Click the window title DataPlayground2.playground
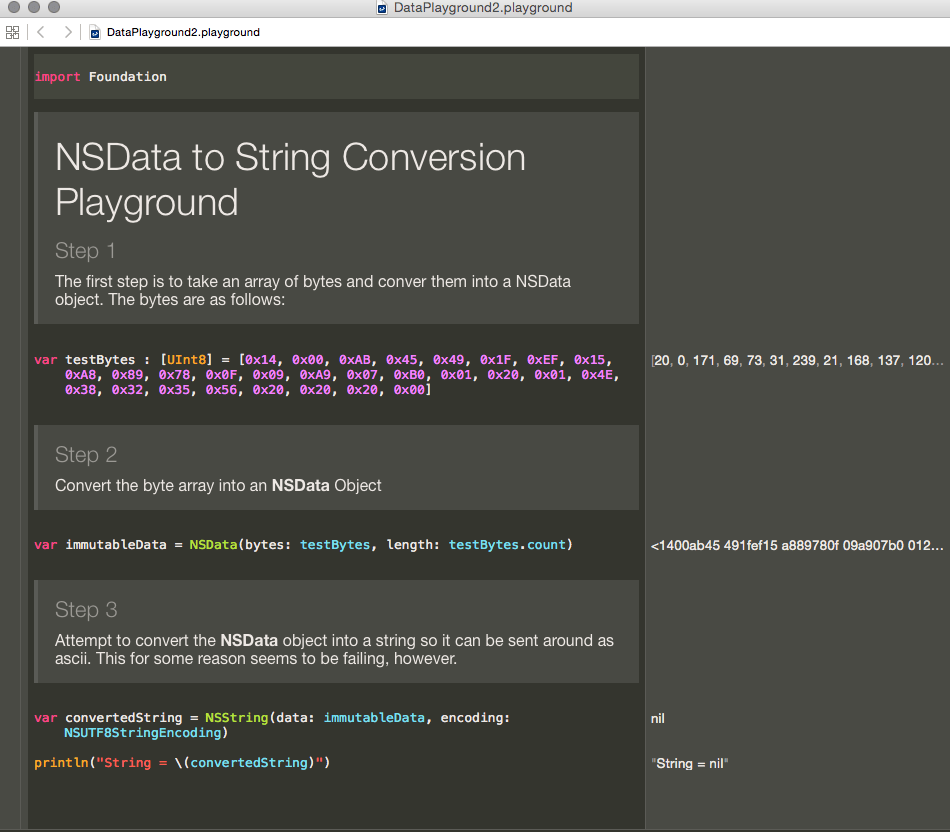 [x=482, y=7]
